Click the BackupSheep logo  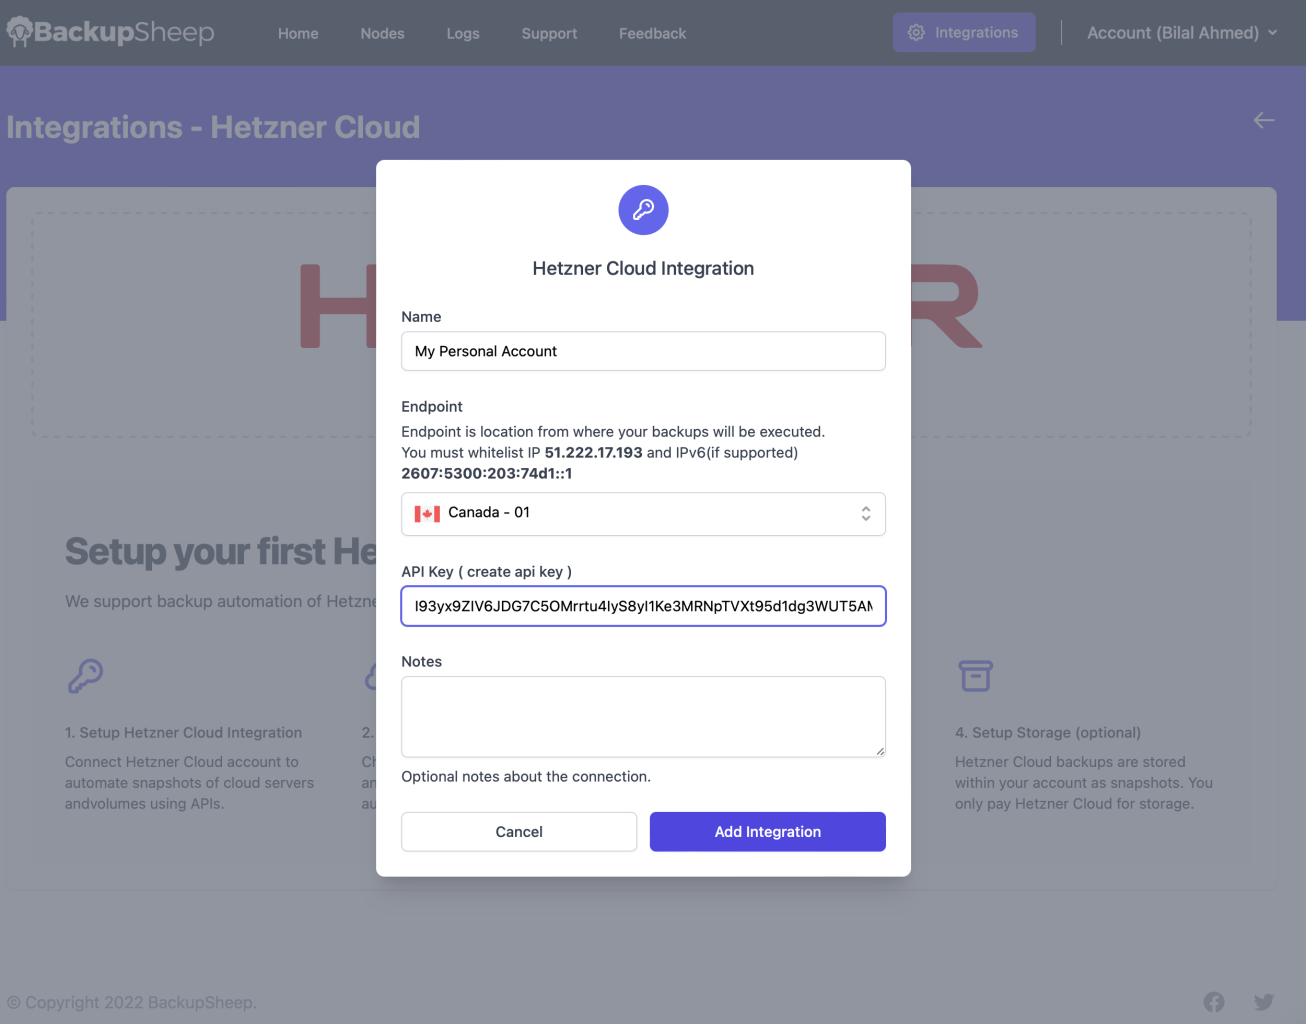111,32
